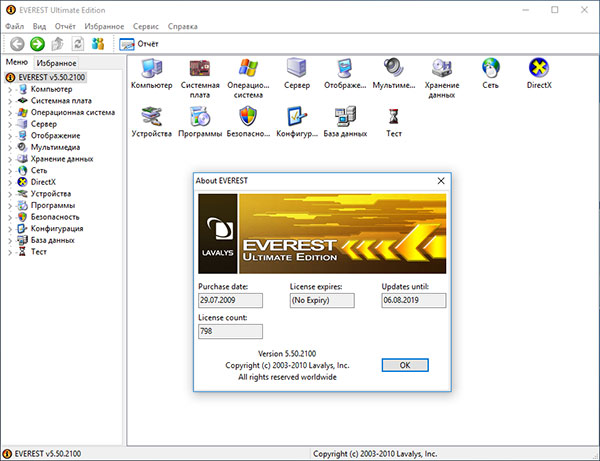This screenshot has width=600, height=461.
Task: Expand the Отображение tree node
Action: pyautogui.click(x=10, y=136)
